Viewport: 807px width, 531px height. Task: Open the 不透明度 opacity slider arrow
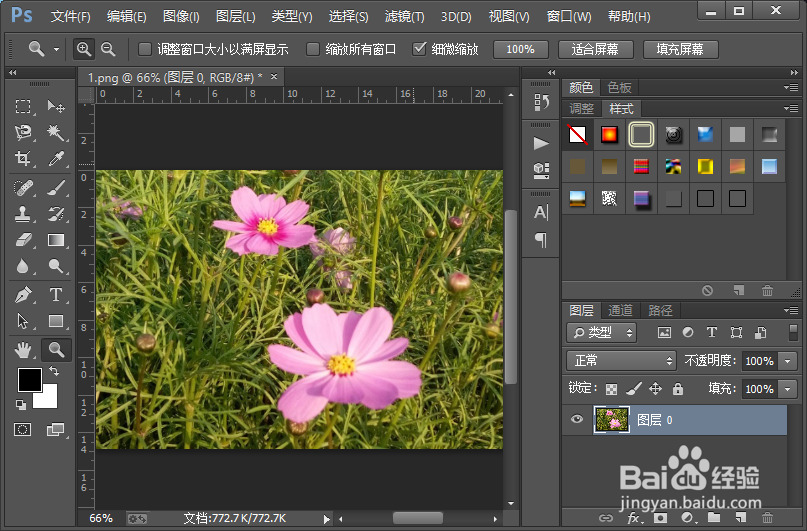[x=787, y=361]
